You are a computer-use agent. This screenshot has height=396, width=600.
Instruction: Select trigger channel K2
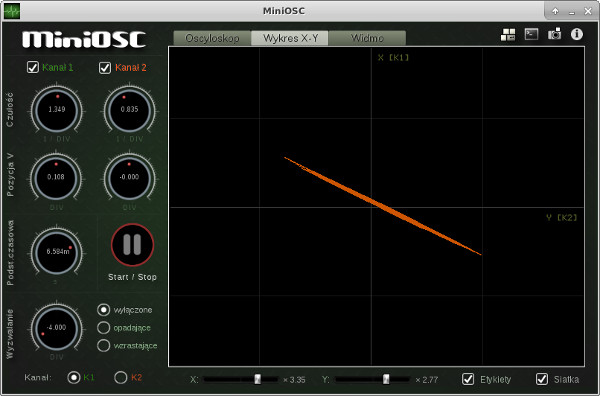pyautogui.click(x=121, y=378)
